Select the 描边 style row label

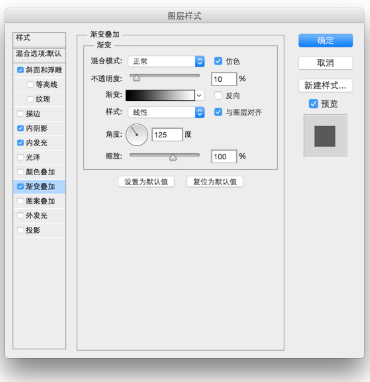click(x=33, y=114)
